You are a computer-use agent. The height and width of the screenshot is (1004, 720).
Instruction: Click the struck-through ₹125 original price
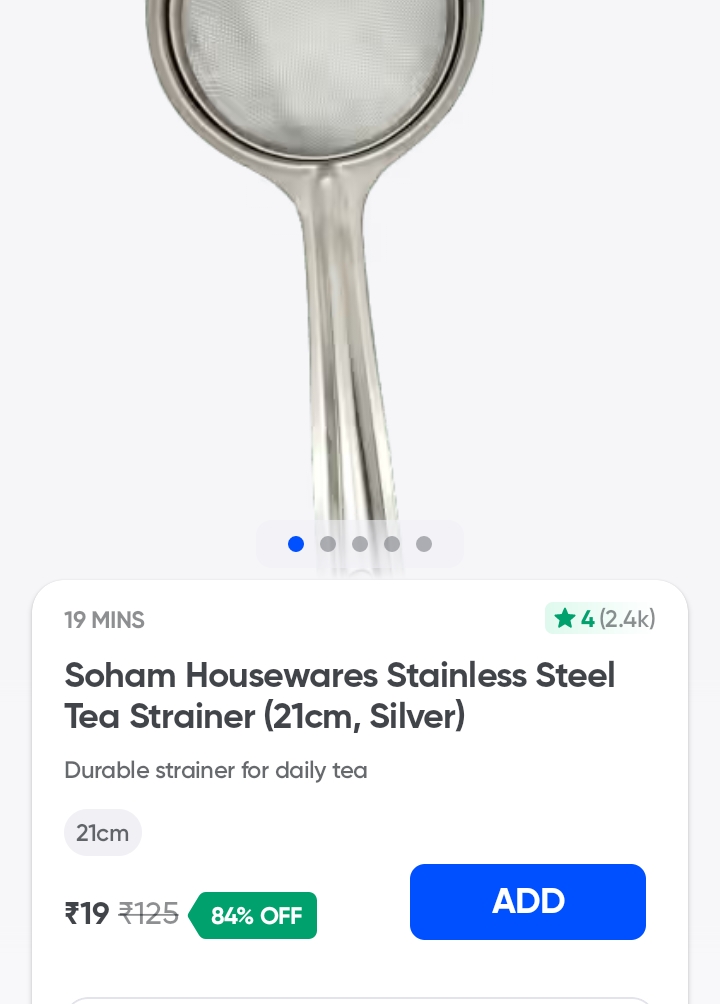[x=148, y=914]
